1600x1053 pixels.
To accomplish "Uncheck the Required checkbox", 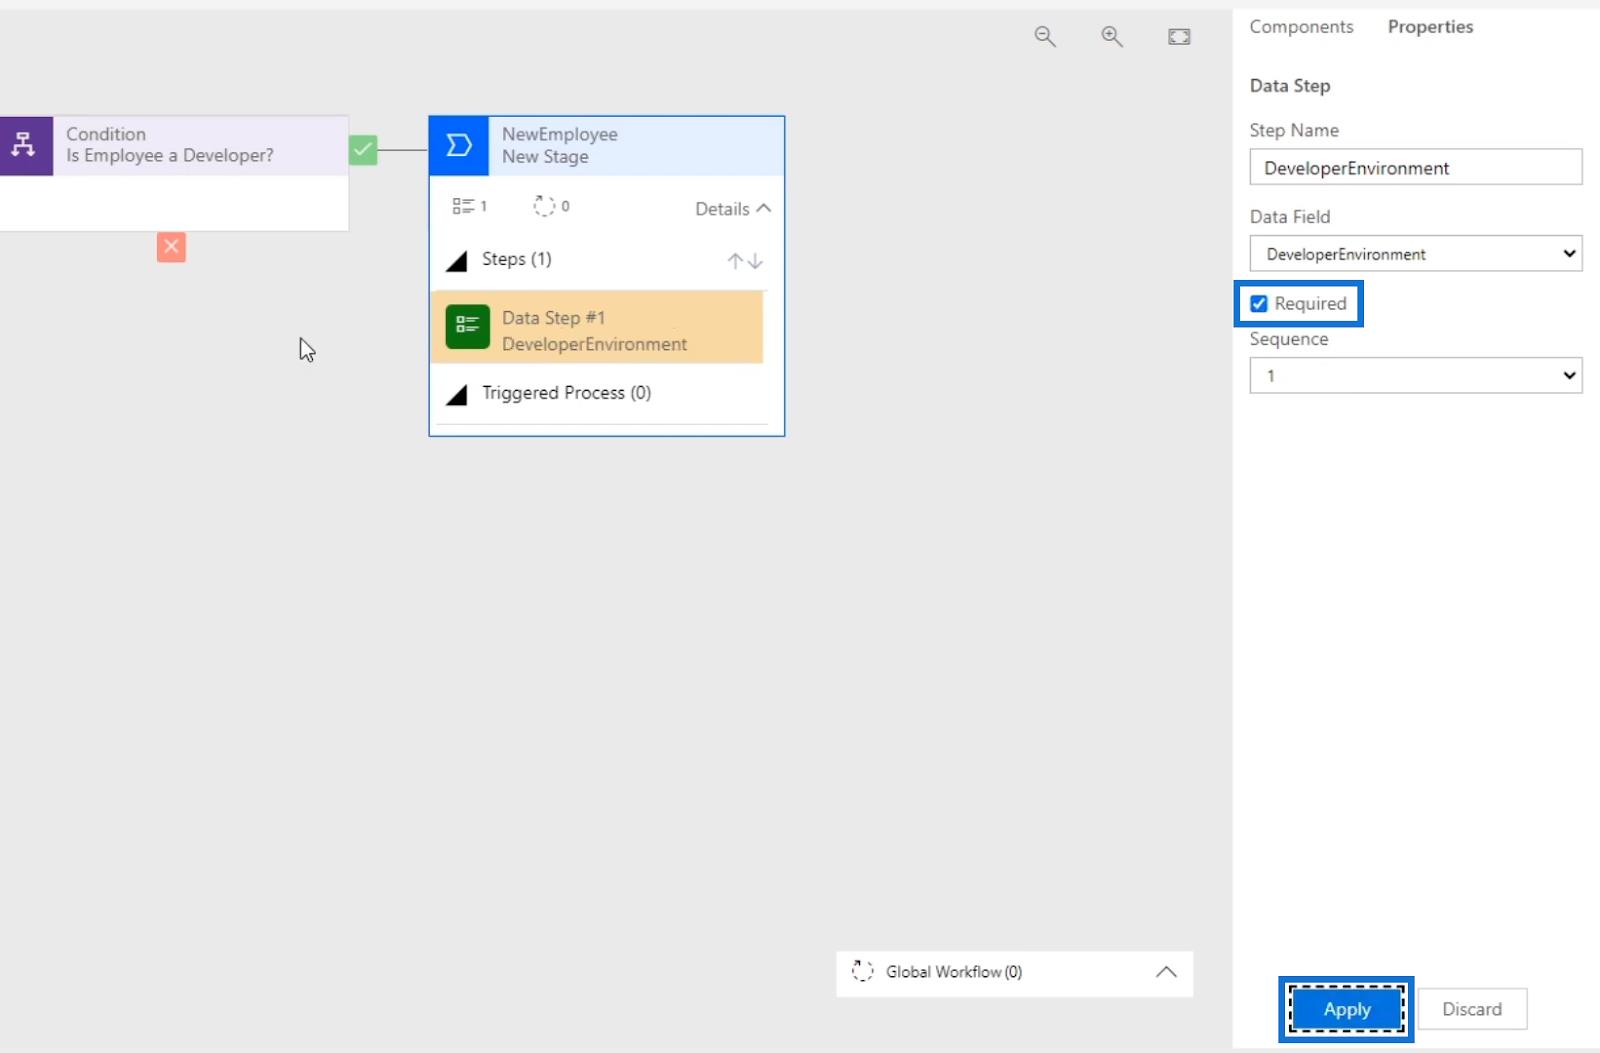I will (1259, 304).
